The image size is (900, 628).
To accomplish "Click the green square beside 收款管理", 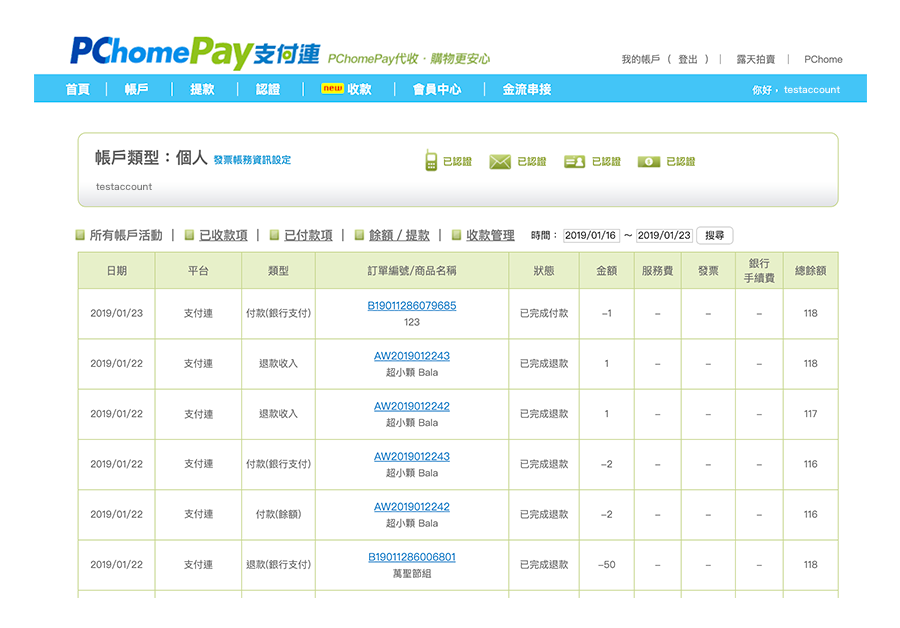I will pos(457,236).
